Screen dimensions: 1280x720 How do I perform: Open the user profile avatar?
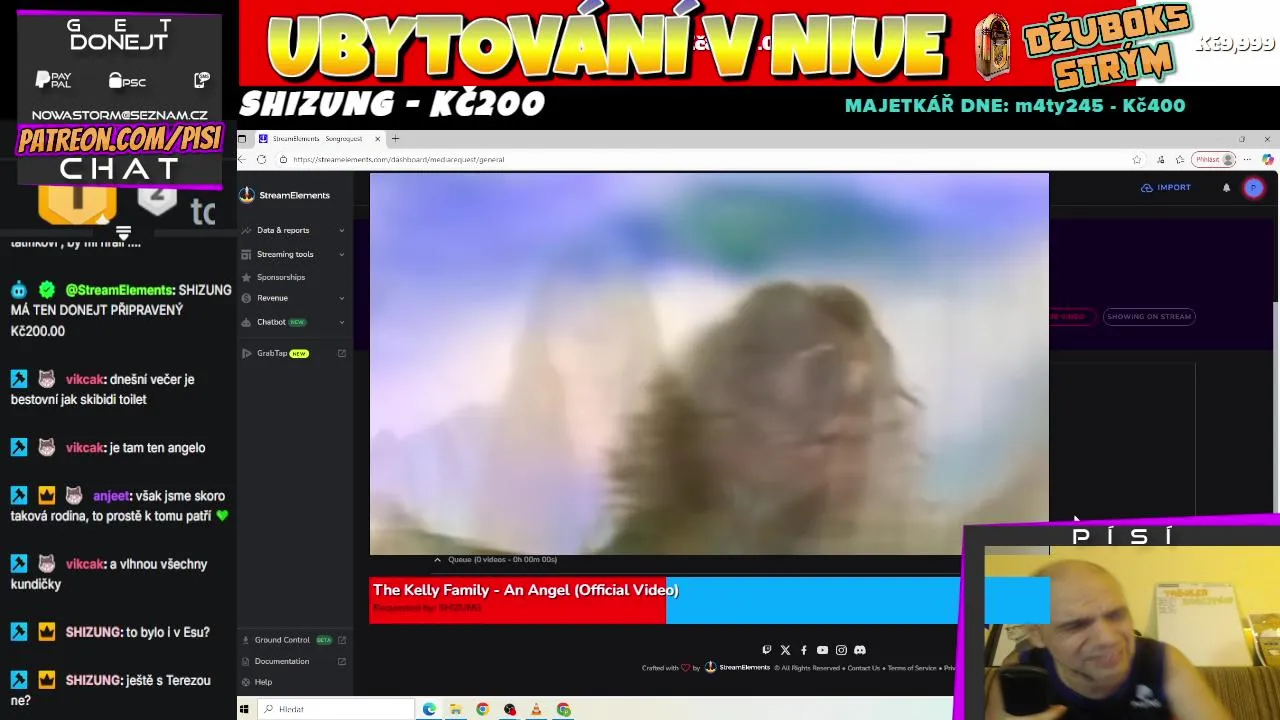(1253, 188)
